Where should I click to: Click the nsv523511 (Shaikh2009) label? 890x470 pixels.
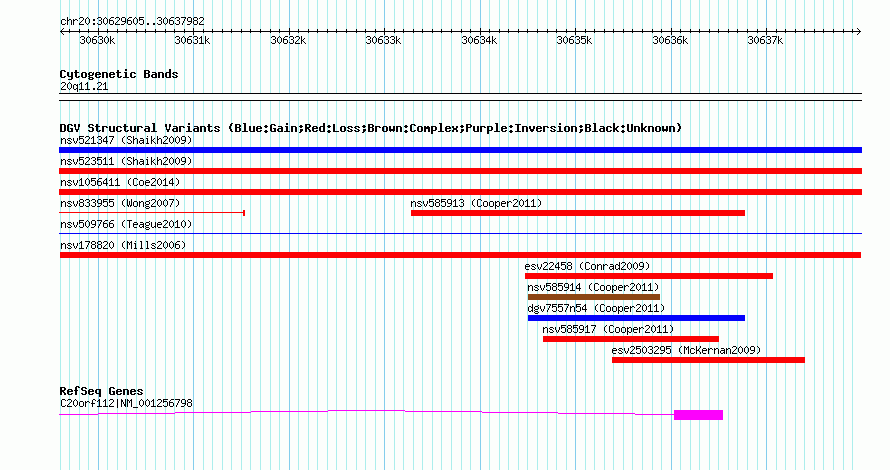pyautogui.click(x=126, y=161)
